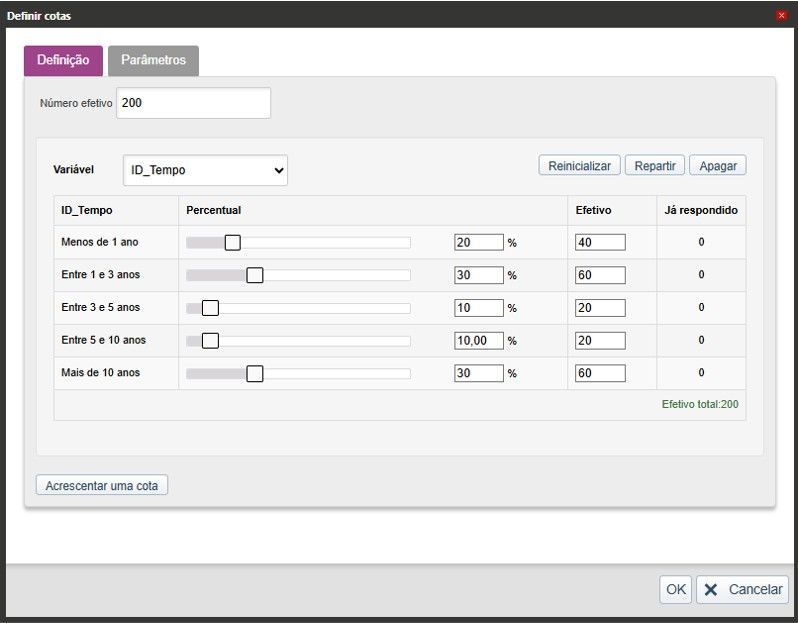
Task: Click the Número efetivo label
Action: (x=76, y=103)
